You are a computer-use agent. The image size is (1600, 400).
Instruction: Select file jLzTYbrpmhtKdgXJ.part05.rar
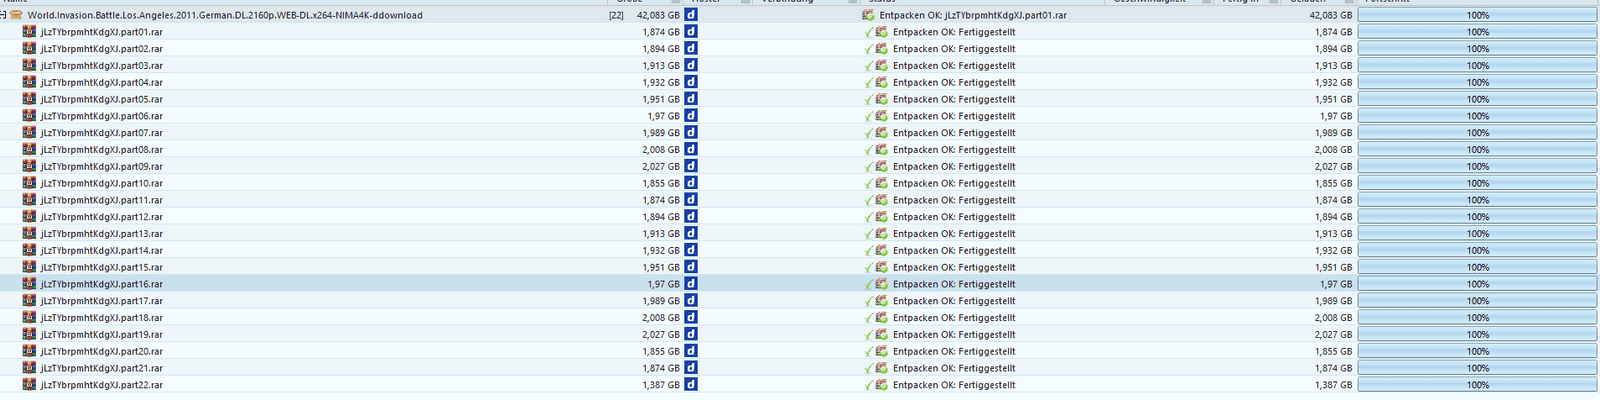pos(102,99)
